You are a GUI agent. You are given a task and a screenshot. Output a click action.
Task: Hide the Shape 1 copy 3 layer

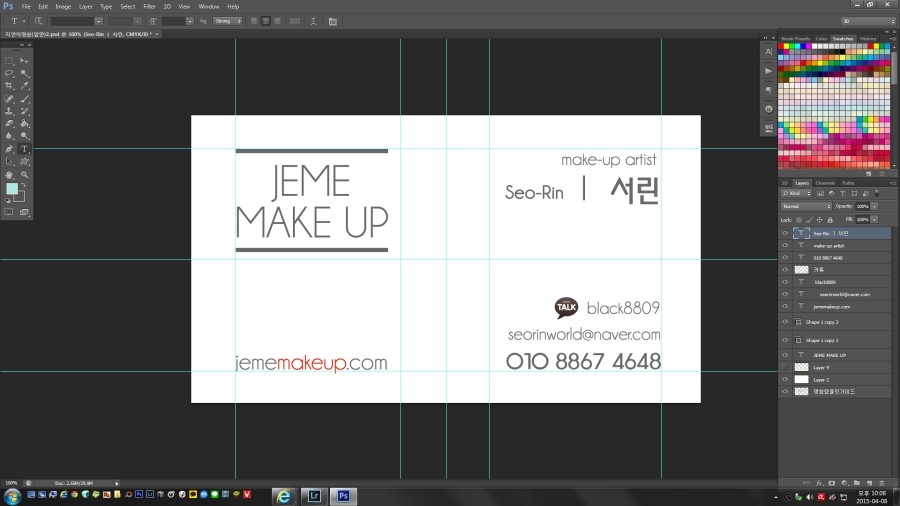coord(785,321)
